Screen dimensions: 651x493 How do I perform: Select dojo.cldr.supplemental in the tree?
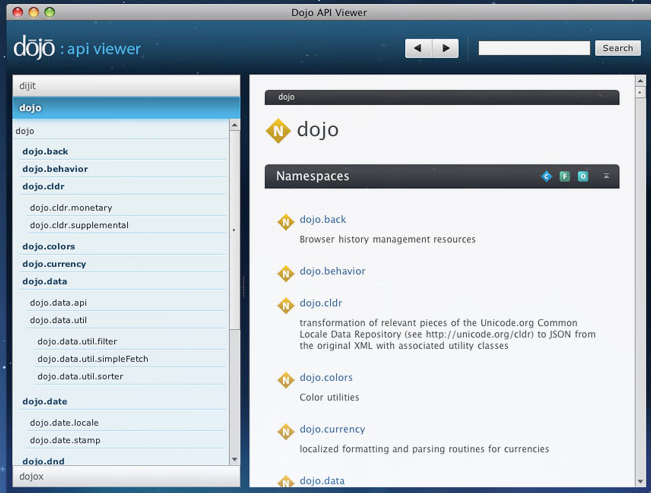[x=127, y=225]
